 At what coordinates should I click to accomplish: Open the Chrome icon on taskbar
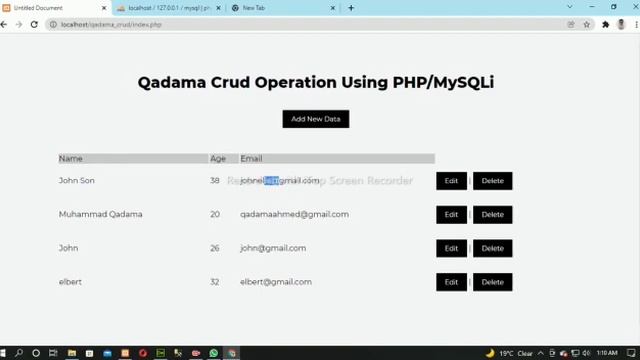pos(231,353)
